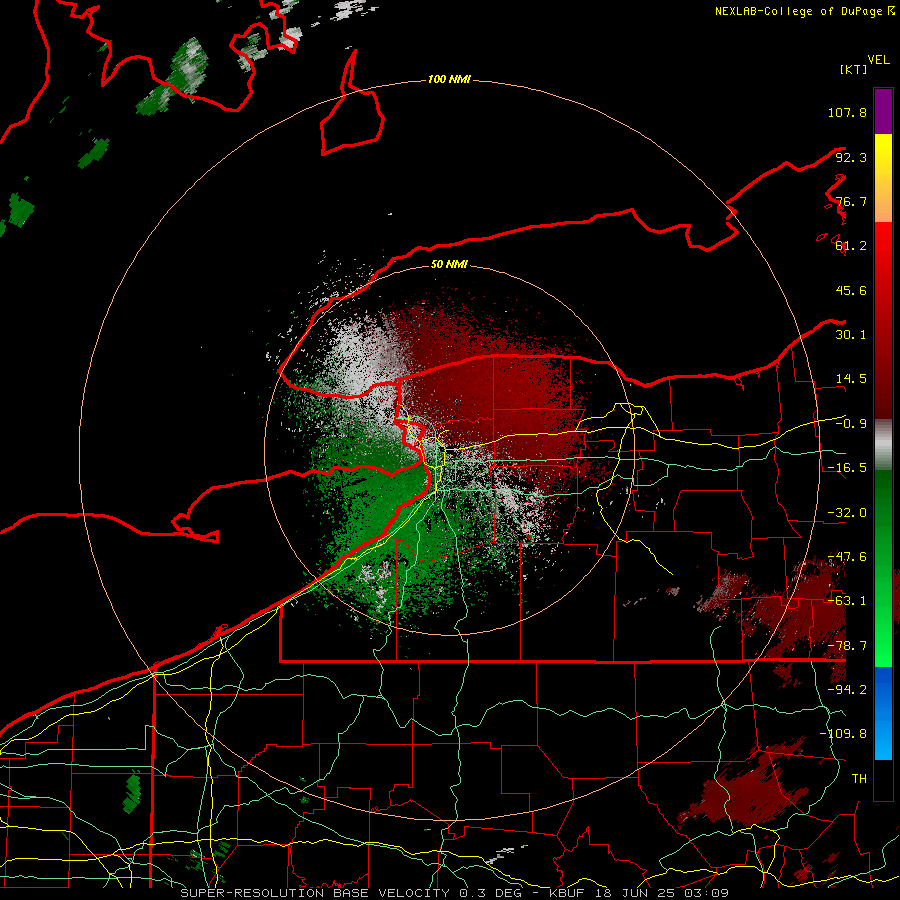Select the 'VEL' legend title

click(x=878, y=60)
